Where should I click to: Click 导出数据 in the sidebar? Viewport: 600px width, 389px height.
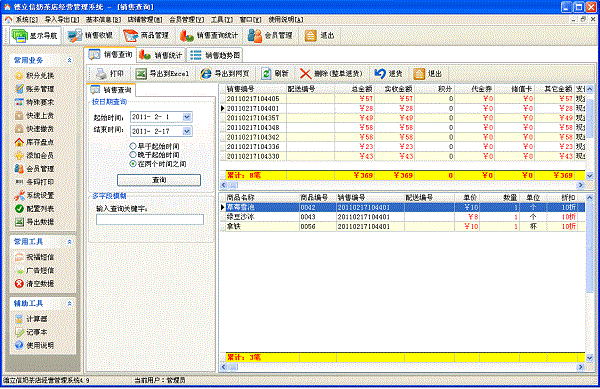[x=34, y=222]
